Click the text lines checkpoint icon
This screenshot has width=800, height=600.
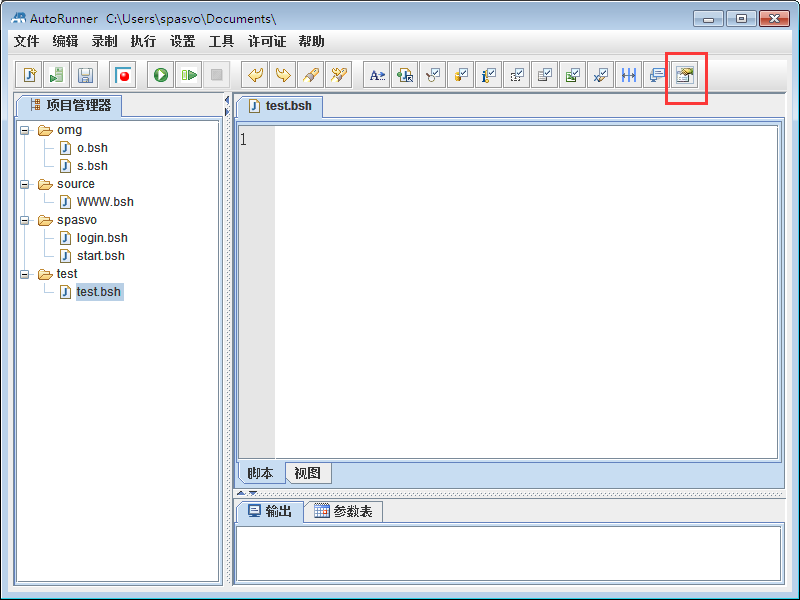pos(545,76)
